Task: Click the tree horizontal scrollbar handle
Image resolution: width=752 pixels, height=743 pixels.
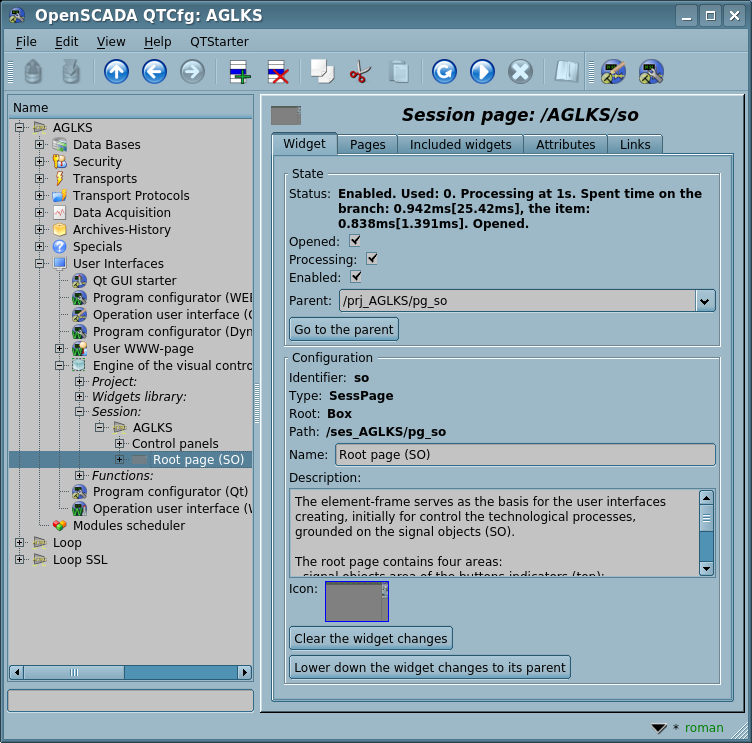Action: 73,672
